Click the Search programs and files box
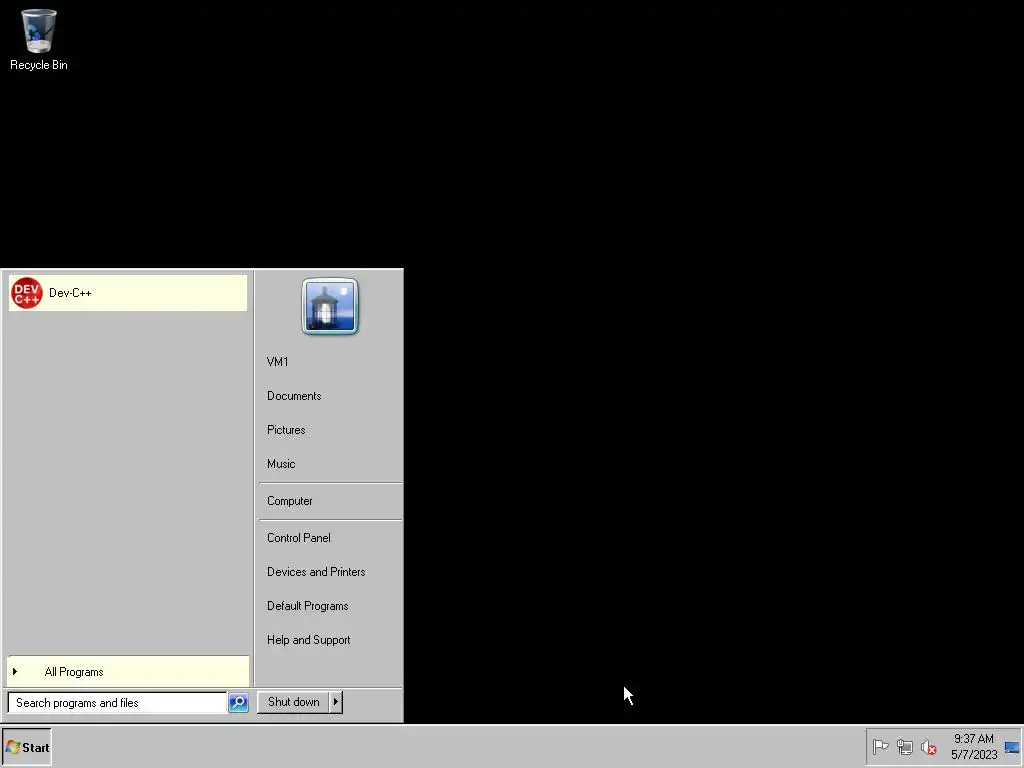This screenshot has height=768, width=1024. pos(118,703)
